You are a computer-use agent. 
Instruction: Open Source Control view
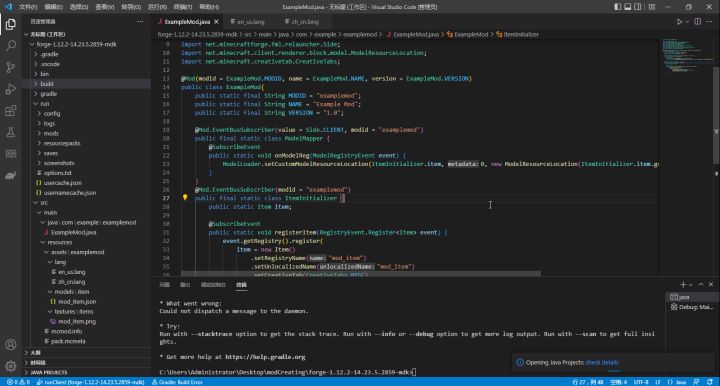tap(11, 67)
